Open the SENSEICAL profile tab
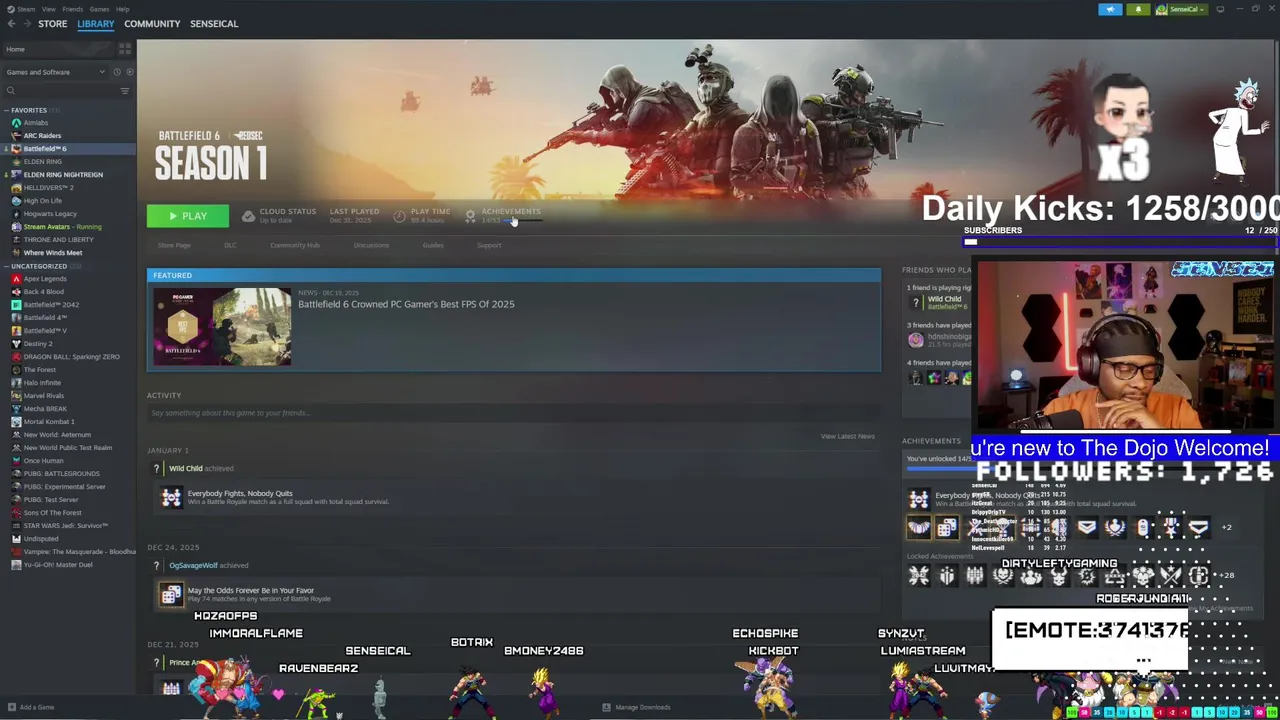Image resolution: width=1280 pixels, height=720 pixels. tap(214, 23)
